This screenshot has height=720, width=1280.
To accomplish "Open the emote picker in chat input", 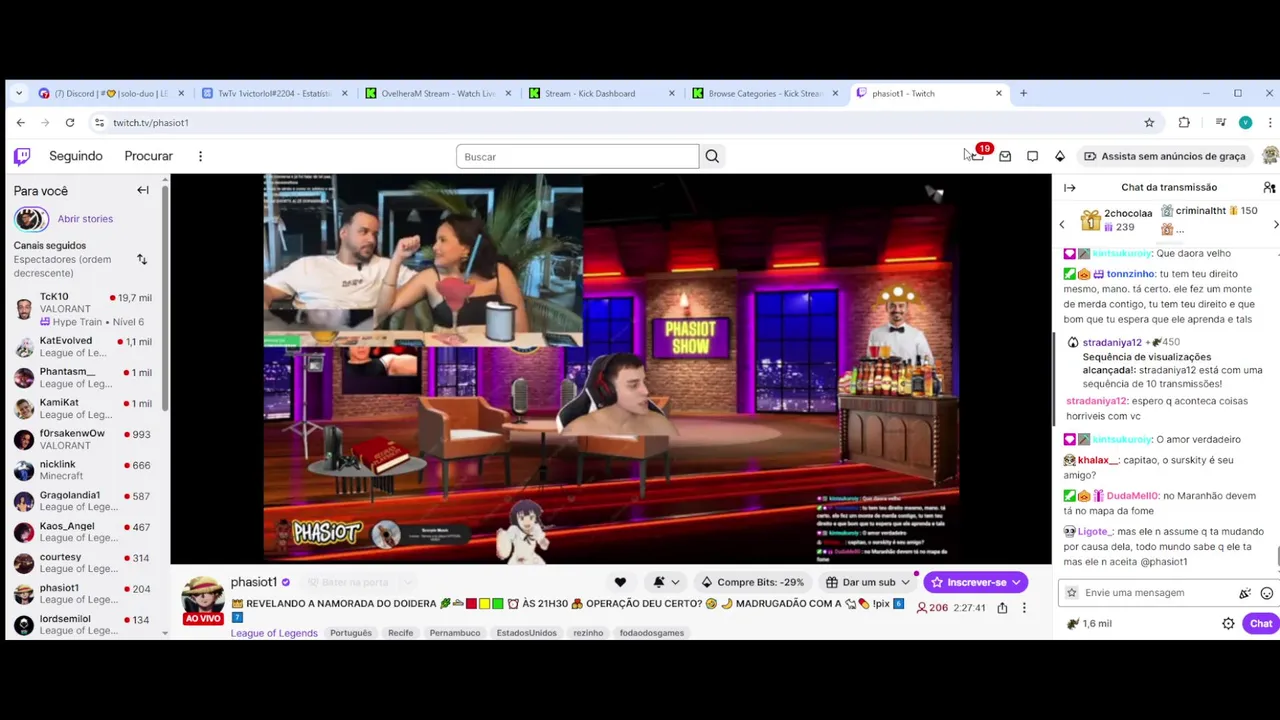I will (x=1266, y=593).
